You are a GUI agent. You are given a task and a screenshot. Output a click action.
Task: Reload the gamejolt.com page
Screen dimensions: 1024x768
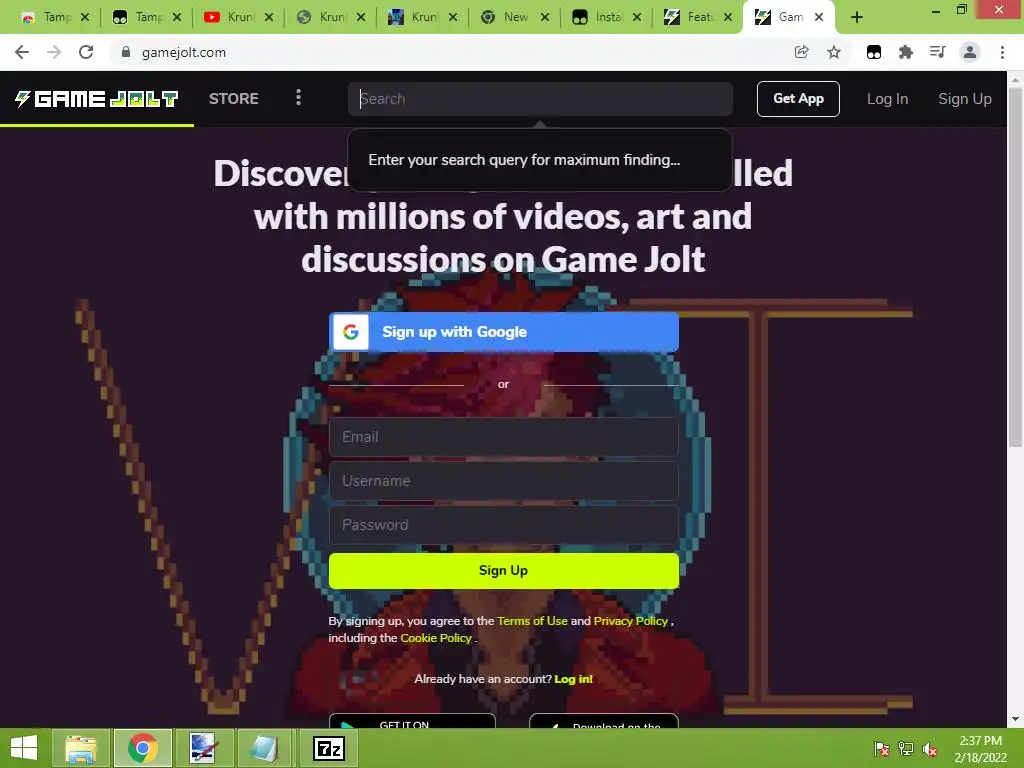click(86, 52)
